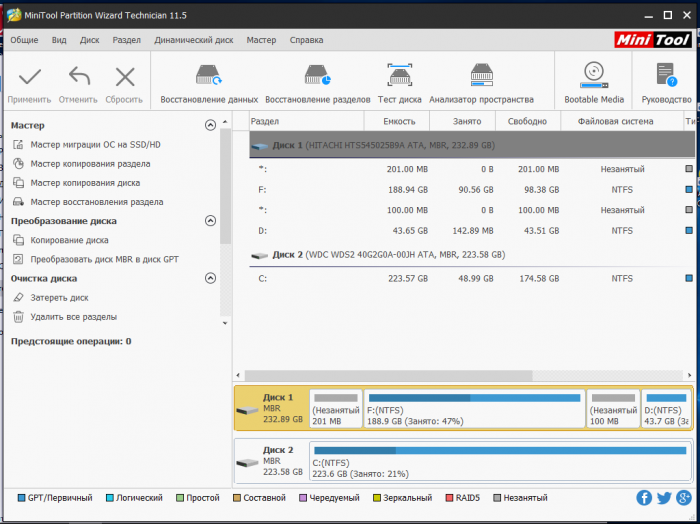Collapse the Преобразование диска section
Screen dimensions: 700x524
point(210,221)
